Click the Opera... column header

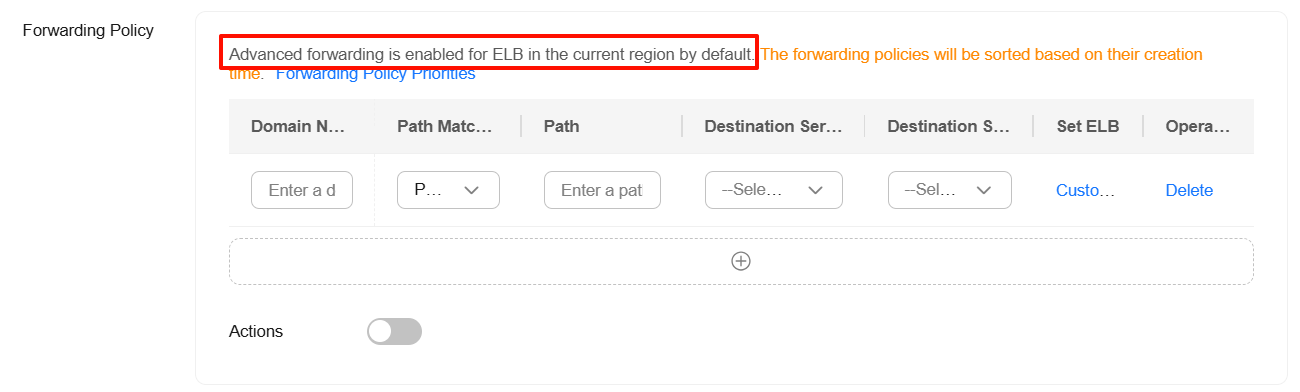coord(1197,126)
